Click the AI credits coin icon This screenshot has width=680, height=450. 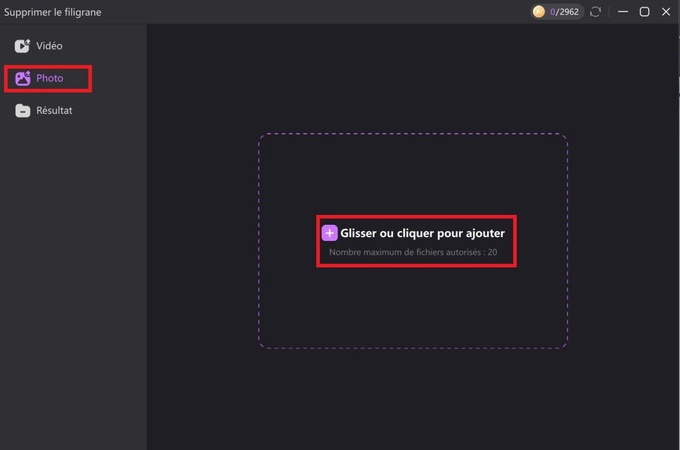click(539, 12)
